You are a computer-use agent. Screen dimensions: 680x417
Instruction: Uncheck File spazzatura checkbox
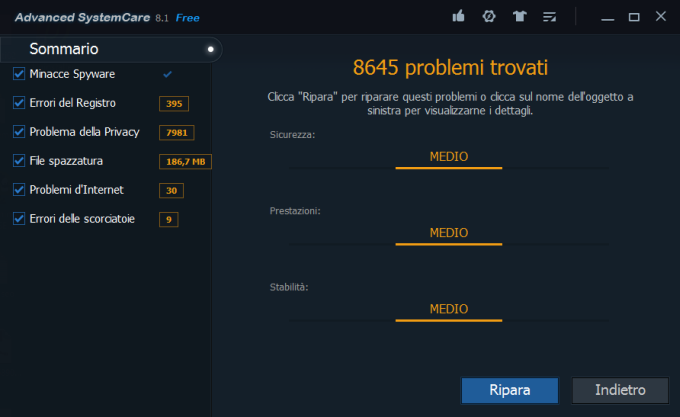point(19,160)
